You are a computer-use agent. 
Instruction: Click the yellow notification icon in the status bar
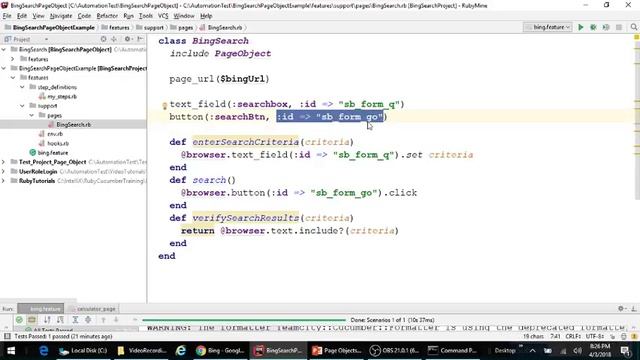point(634,336)
